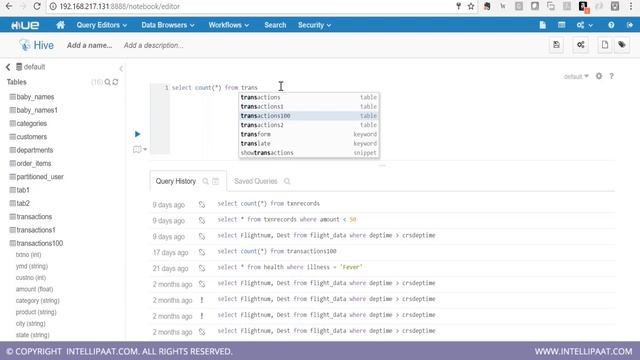
Task: Open the editor help question mark
Action: (x=611, y=76)
